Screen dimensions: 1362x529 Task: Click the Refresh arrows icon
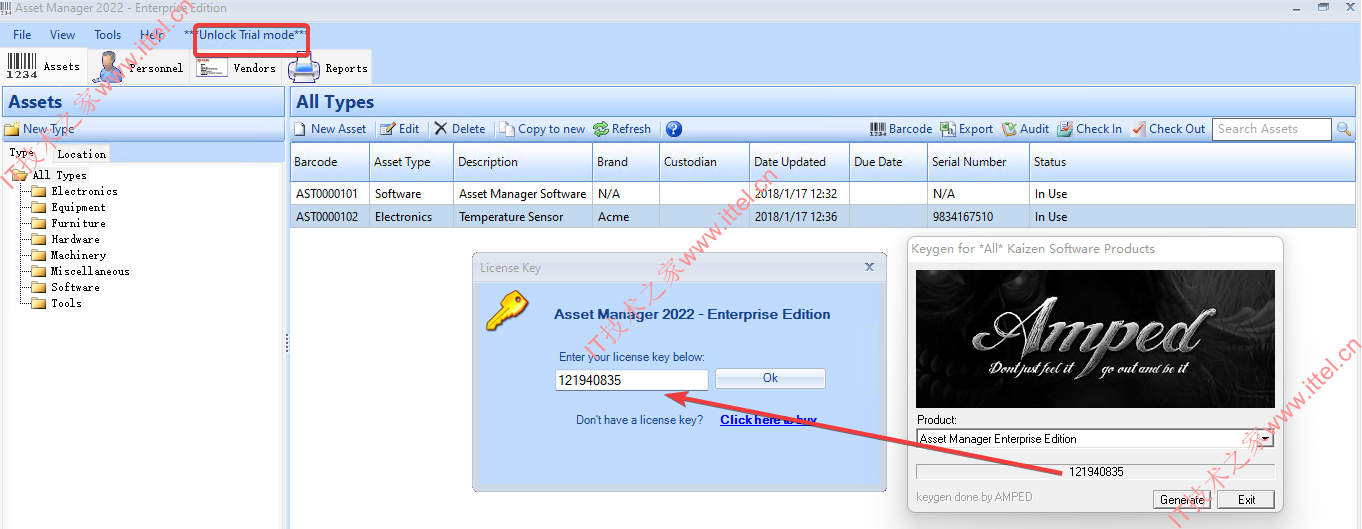601,129
